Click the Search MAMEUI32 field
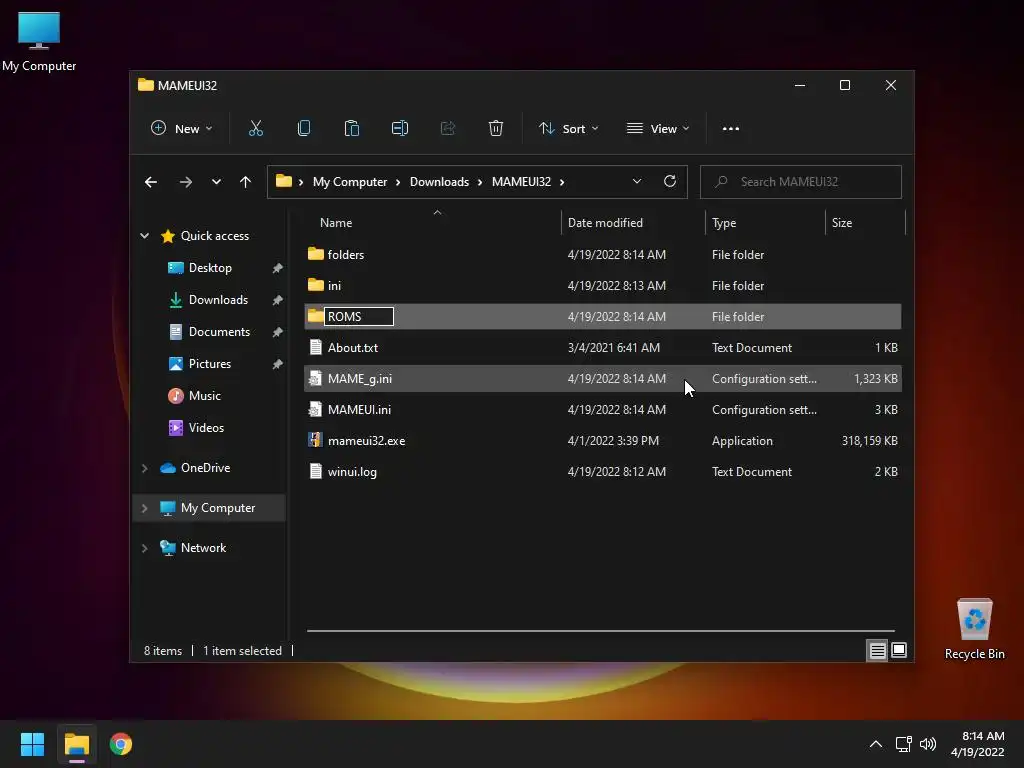The image size is (1024, 768). pyautogui.click(x=801, y=182)
